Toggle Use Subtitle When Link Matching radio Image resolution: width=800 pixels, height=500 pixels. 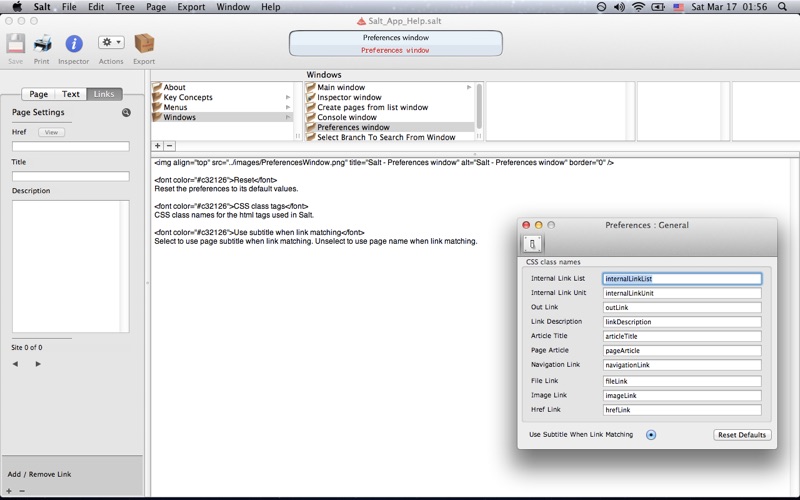click(x=651, y=435)
